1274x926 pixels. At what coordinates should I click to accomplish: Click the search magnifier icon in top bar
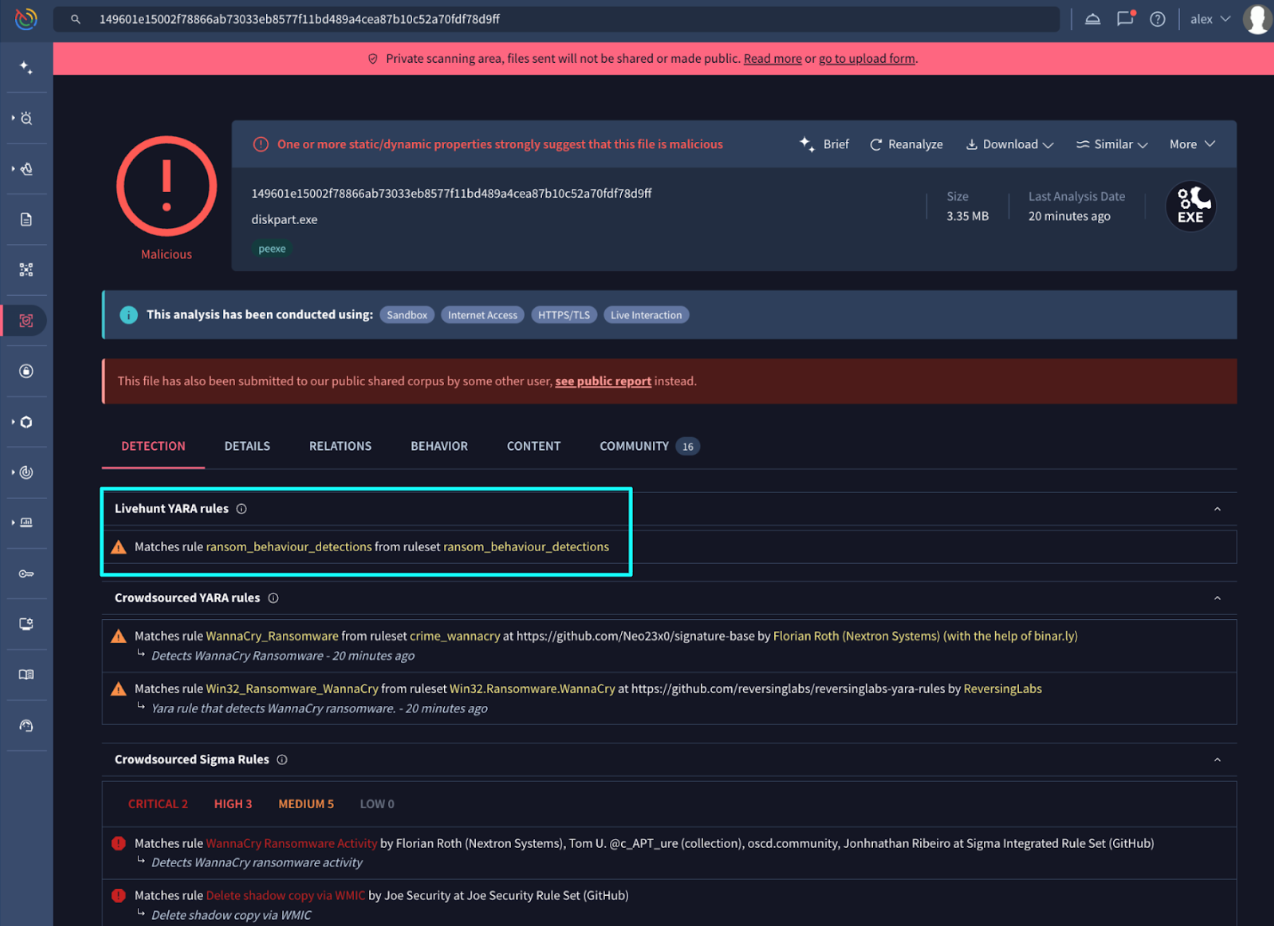75,19
